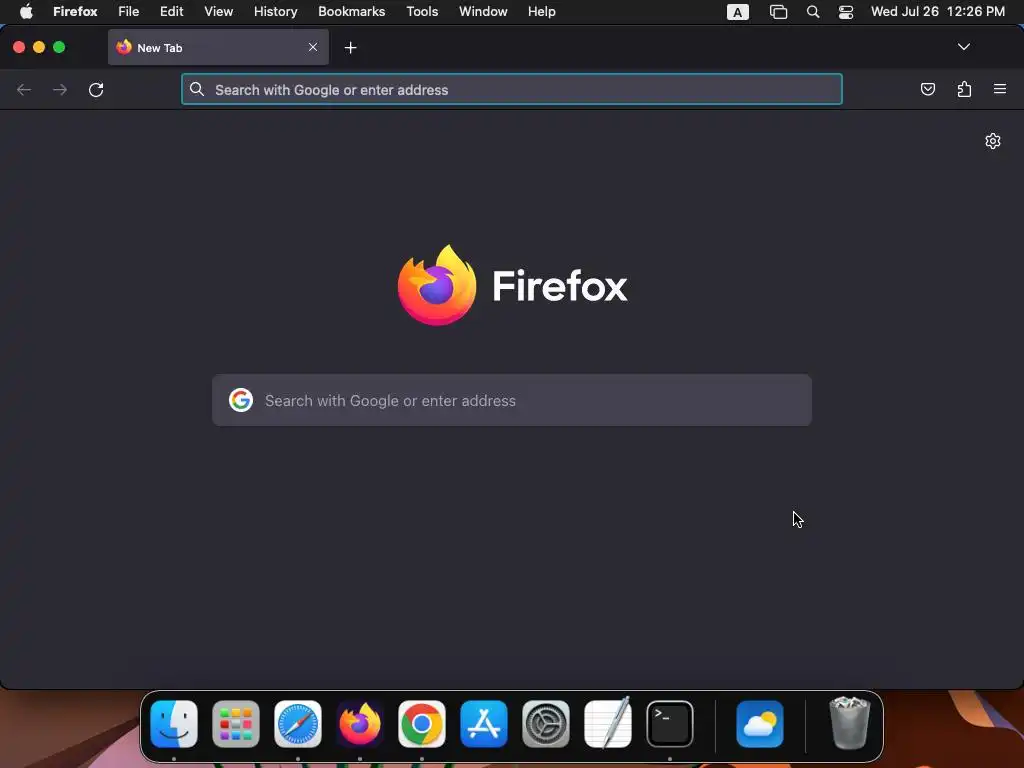The height and width of the screenshot is (768, 1024).
Task: Open the History menu
Action: pos(276,12)
